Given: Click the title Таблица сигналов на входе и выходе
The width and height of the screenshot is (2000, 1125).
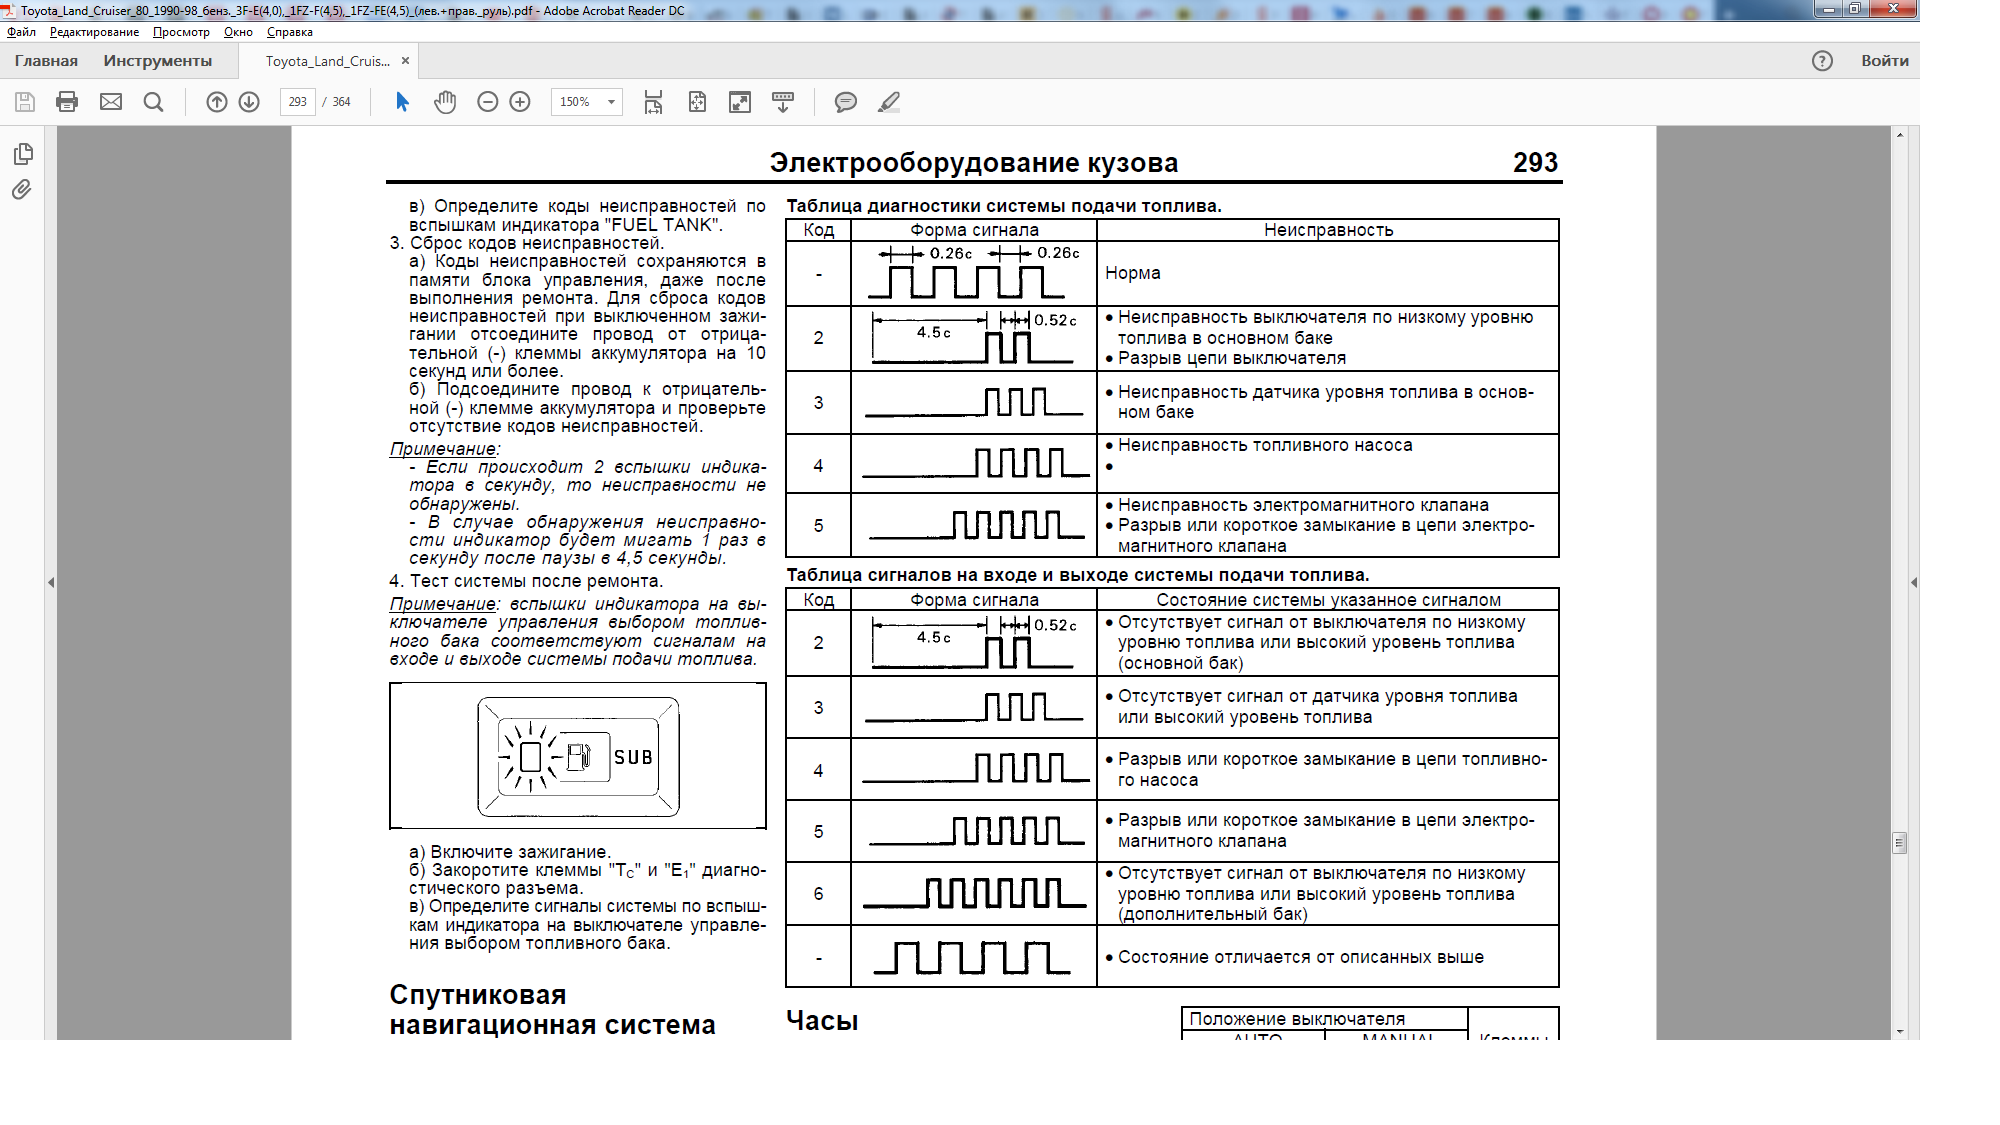Looking at the screenshot, I should (x=1078, y=575).
